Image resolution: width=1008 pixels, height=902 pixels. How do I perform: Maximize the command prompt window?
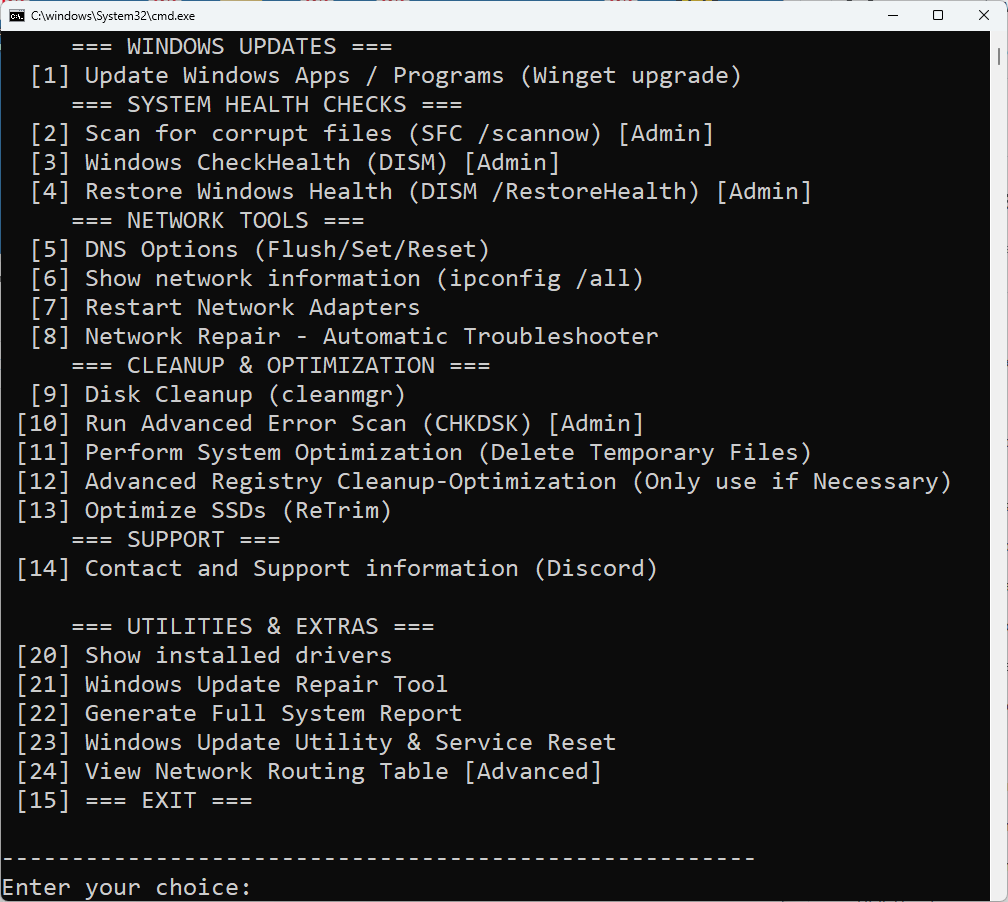click(938, 15)
